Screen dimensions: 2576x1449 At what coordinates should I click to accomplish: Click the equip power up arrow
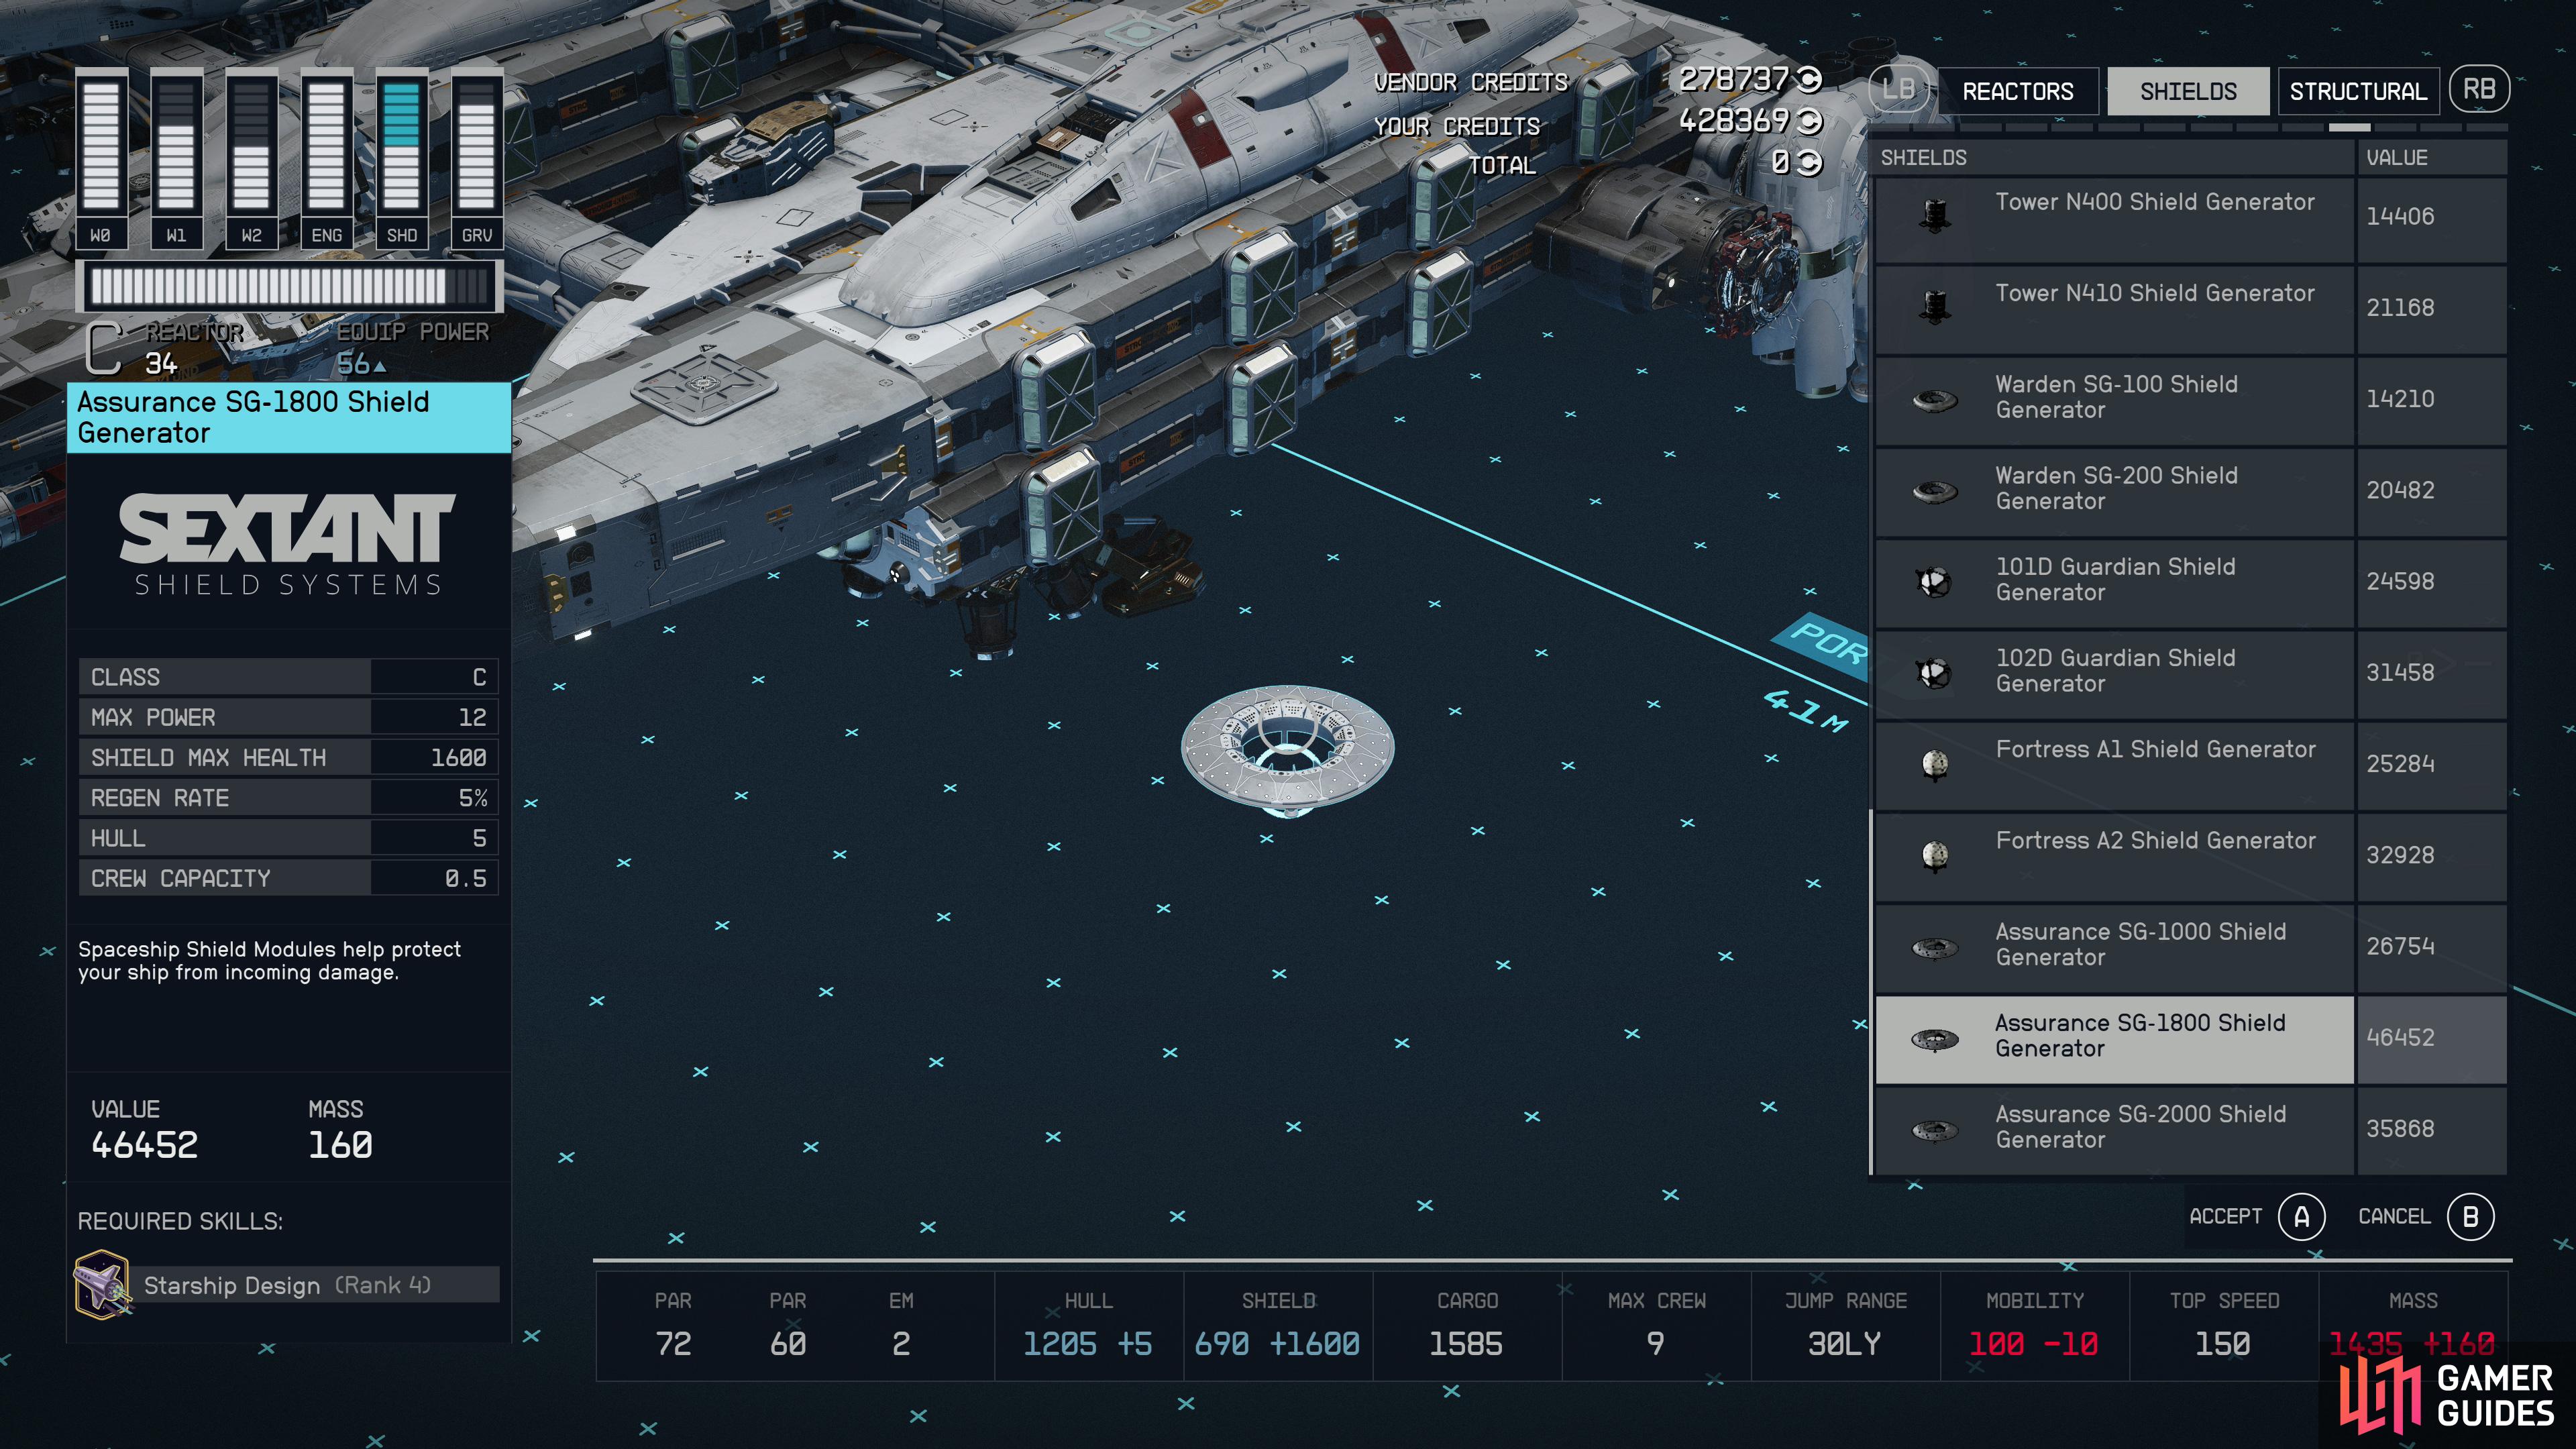point(380,366)
